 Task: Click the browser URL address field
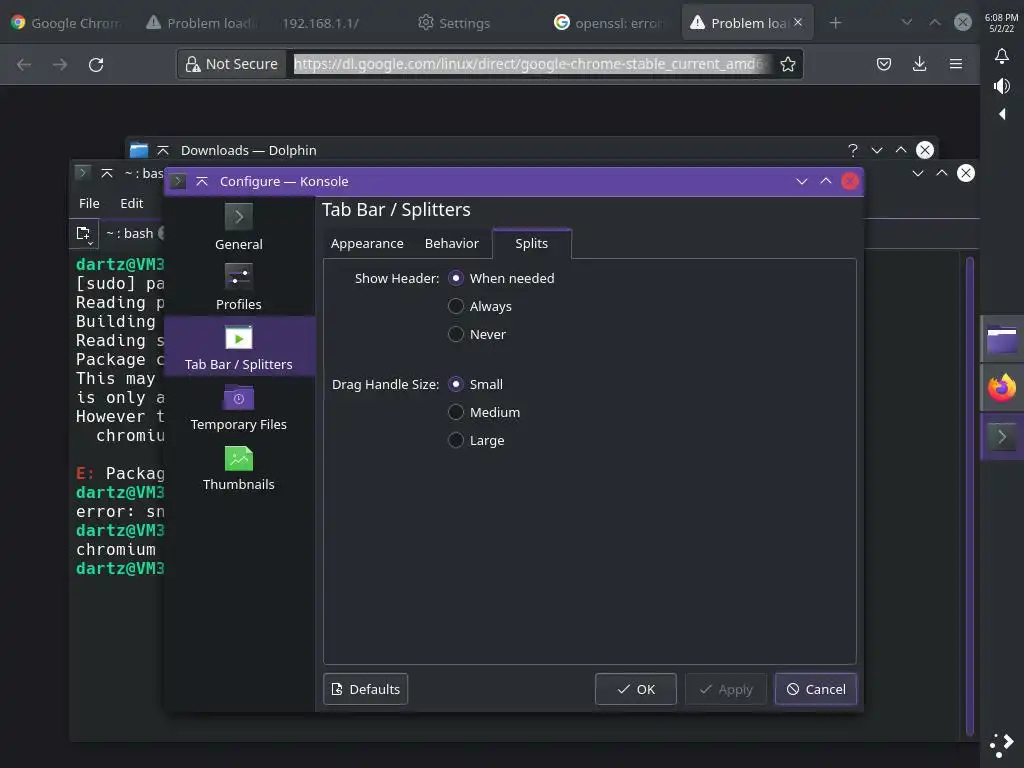[532, 64]
